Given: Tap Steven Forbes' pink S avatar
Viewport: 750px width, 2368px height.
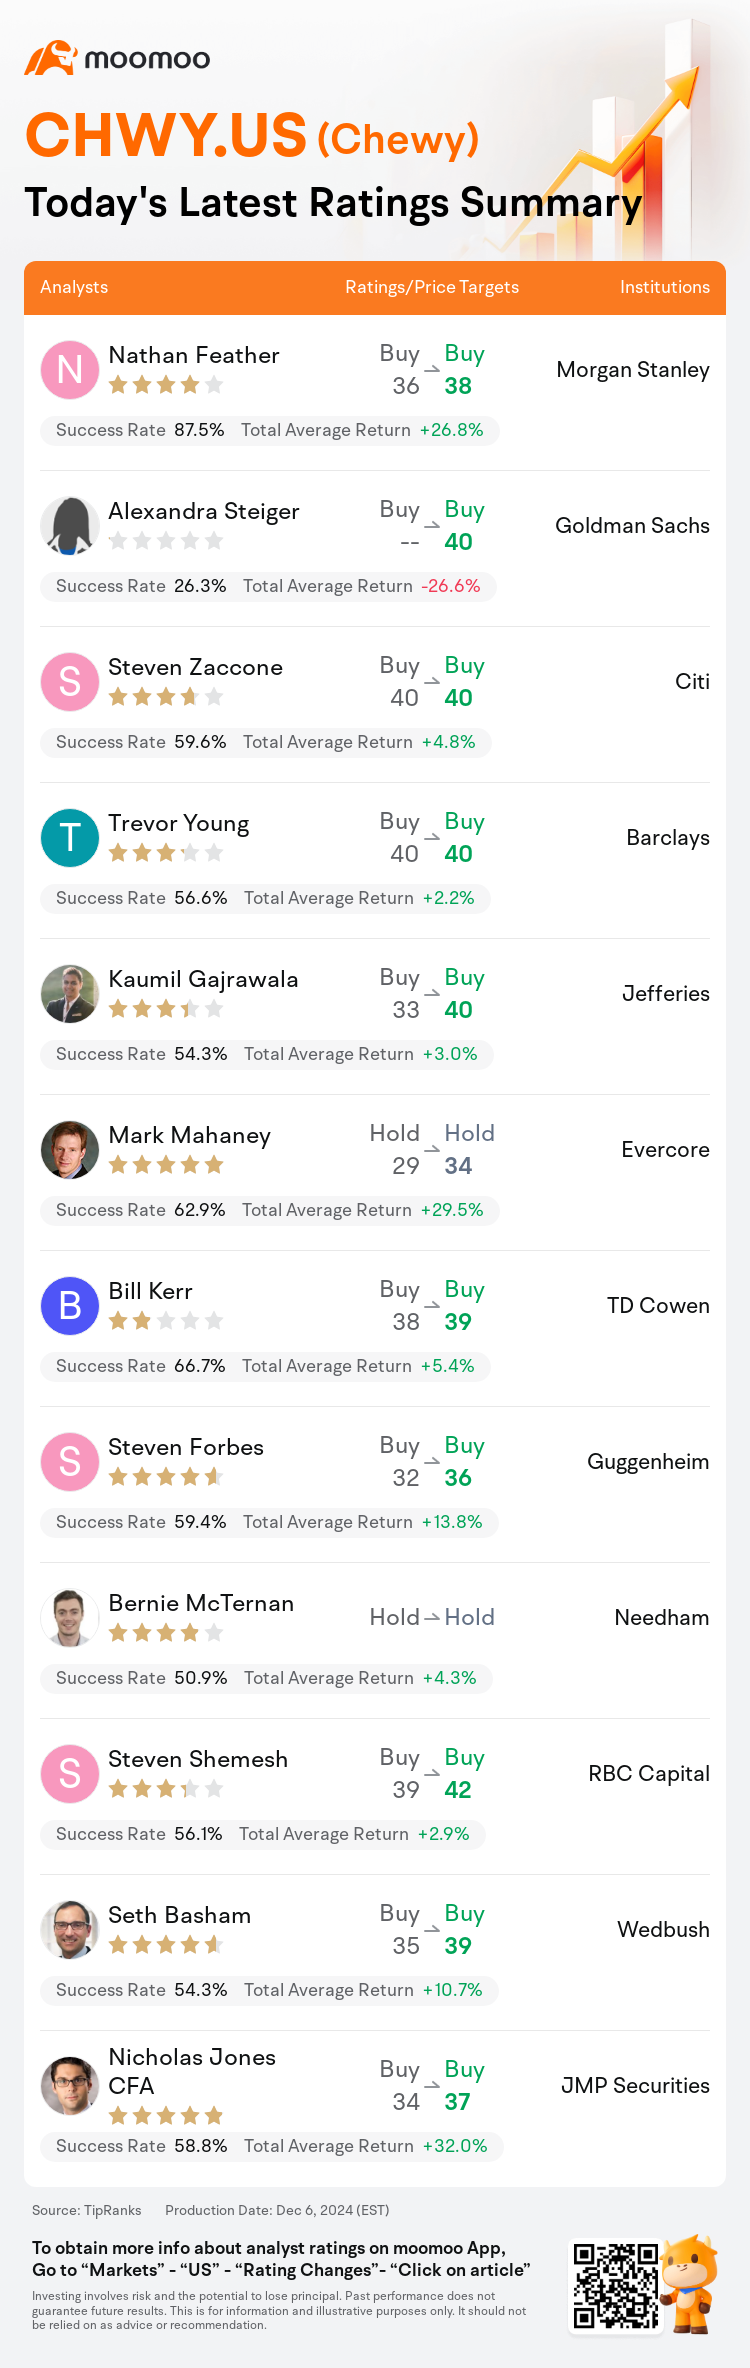Looking at the screenshot, I should coord(70,1462).
